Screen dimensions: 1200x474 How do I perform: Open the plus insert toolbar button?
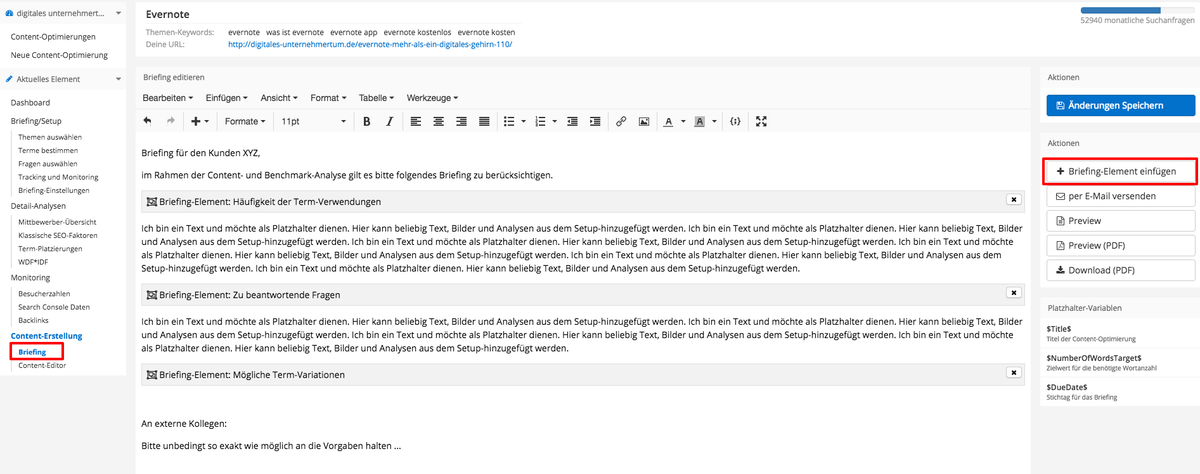[199, 121]
